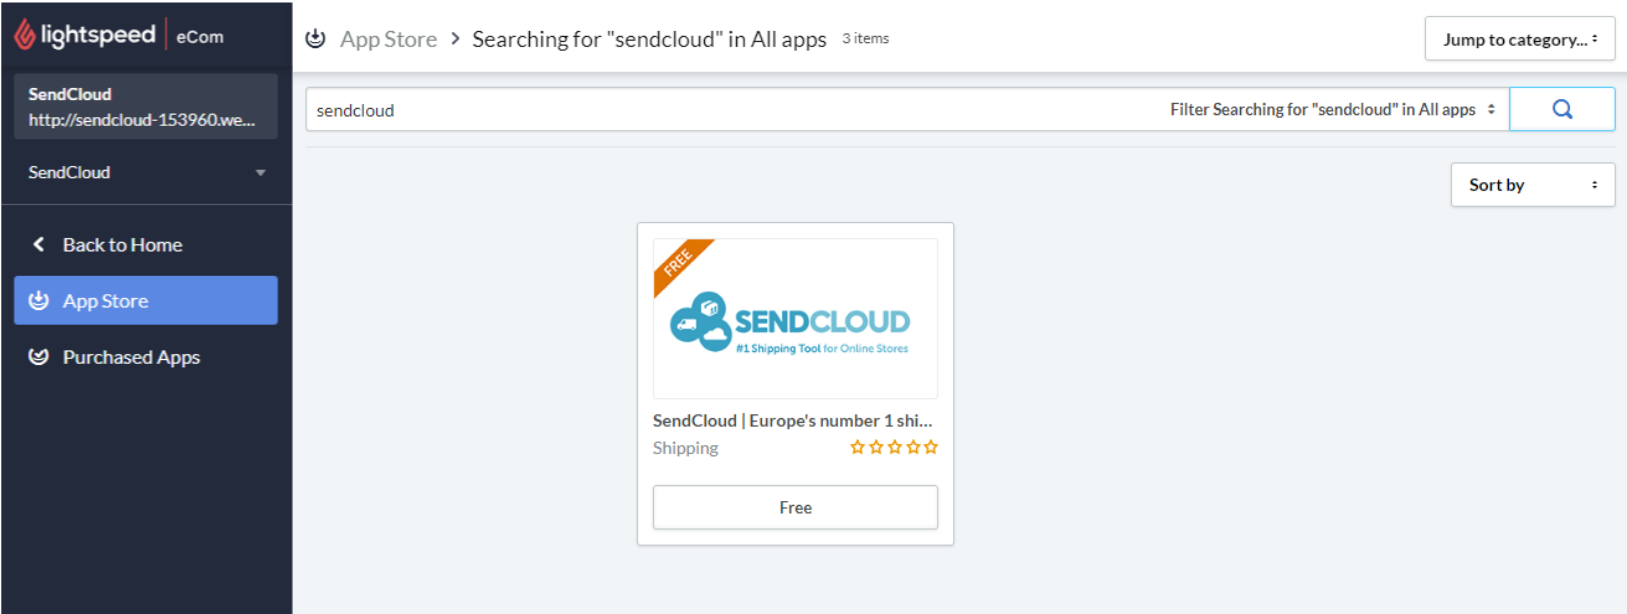
Task: Click the five-star rating icons
Action: pyautogui.click(x=894, y=447)
